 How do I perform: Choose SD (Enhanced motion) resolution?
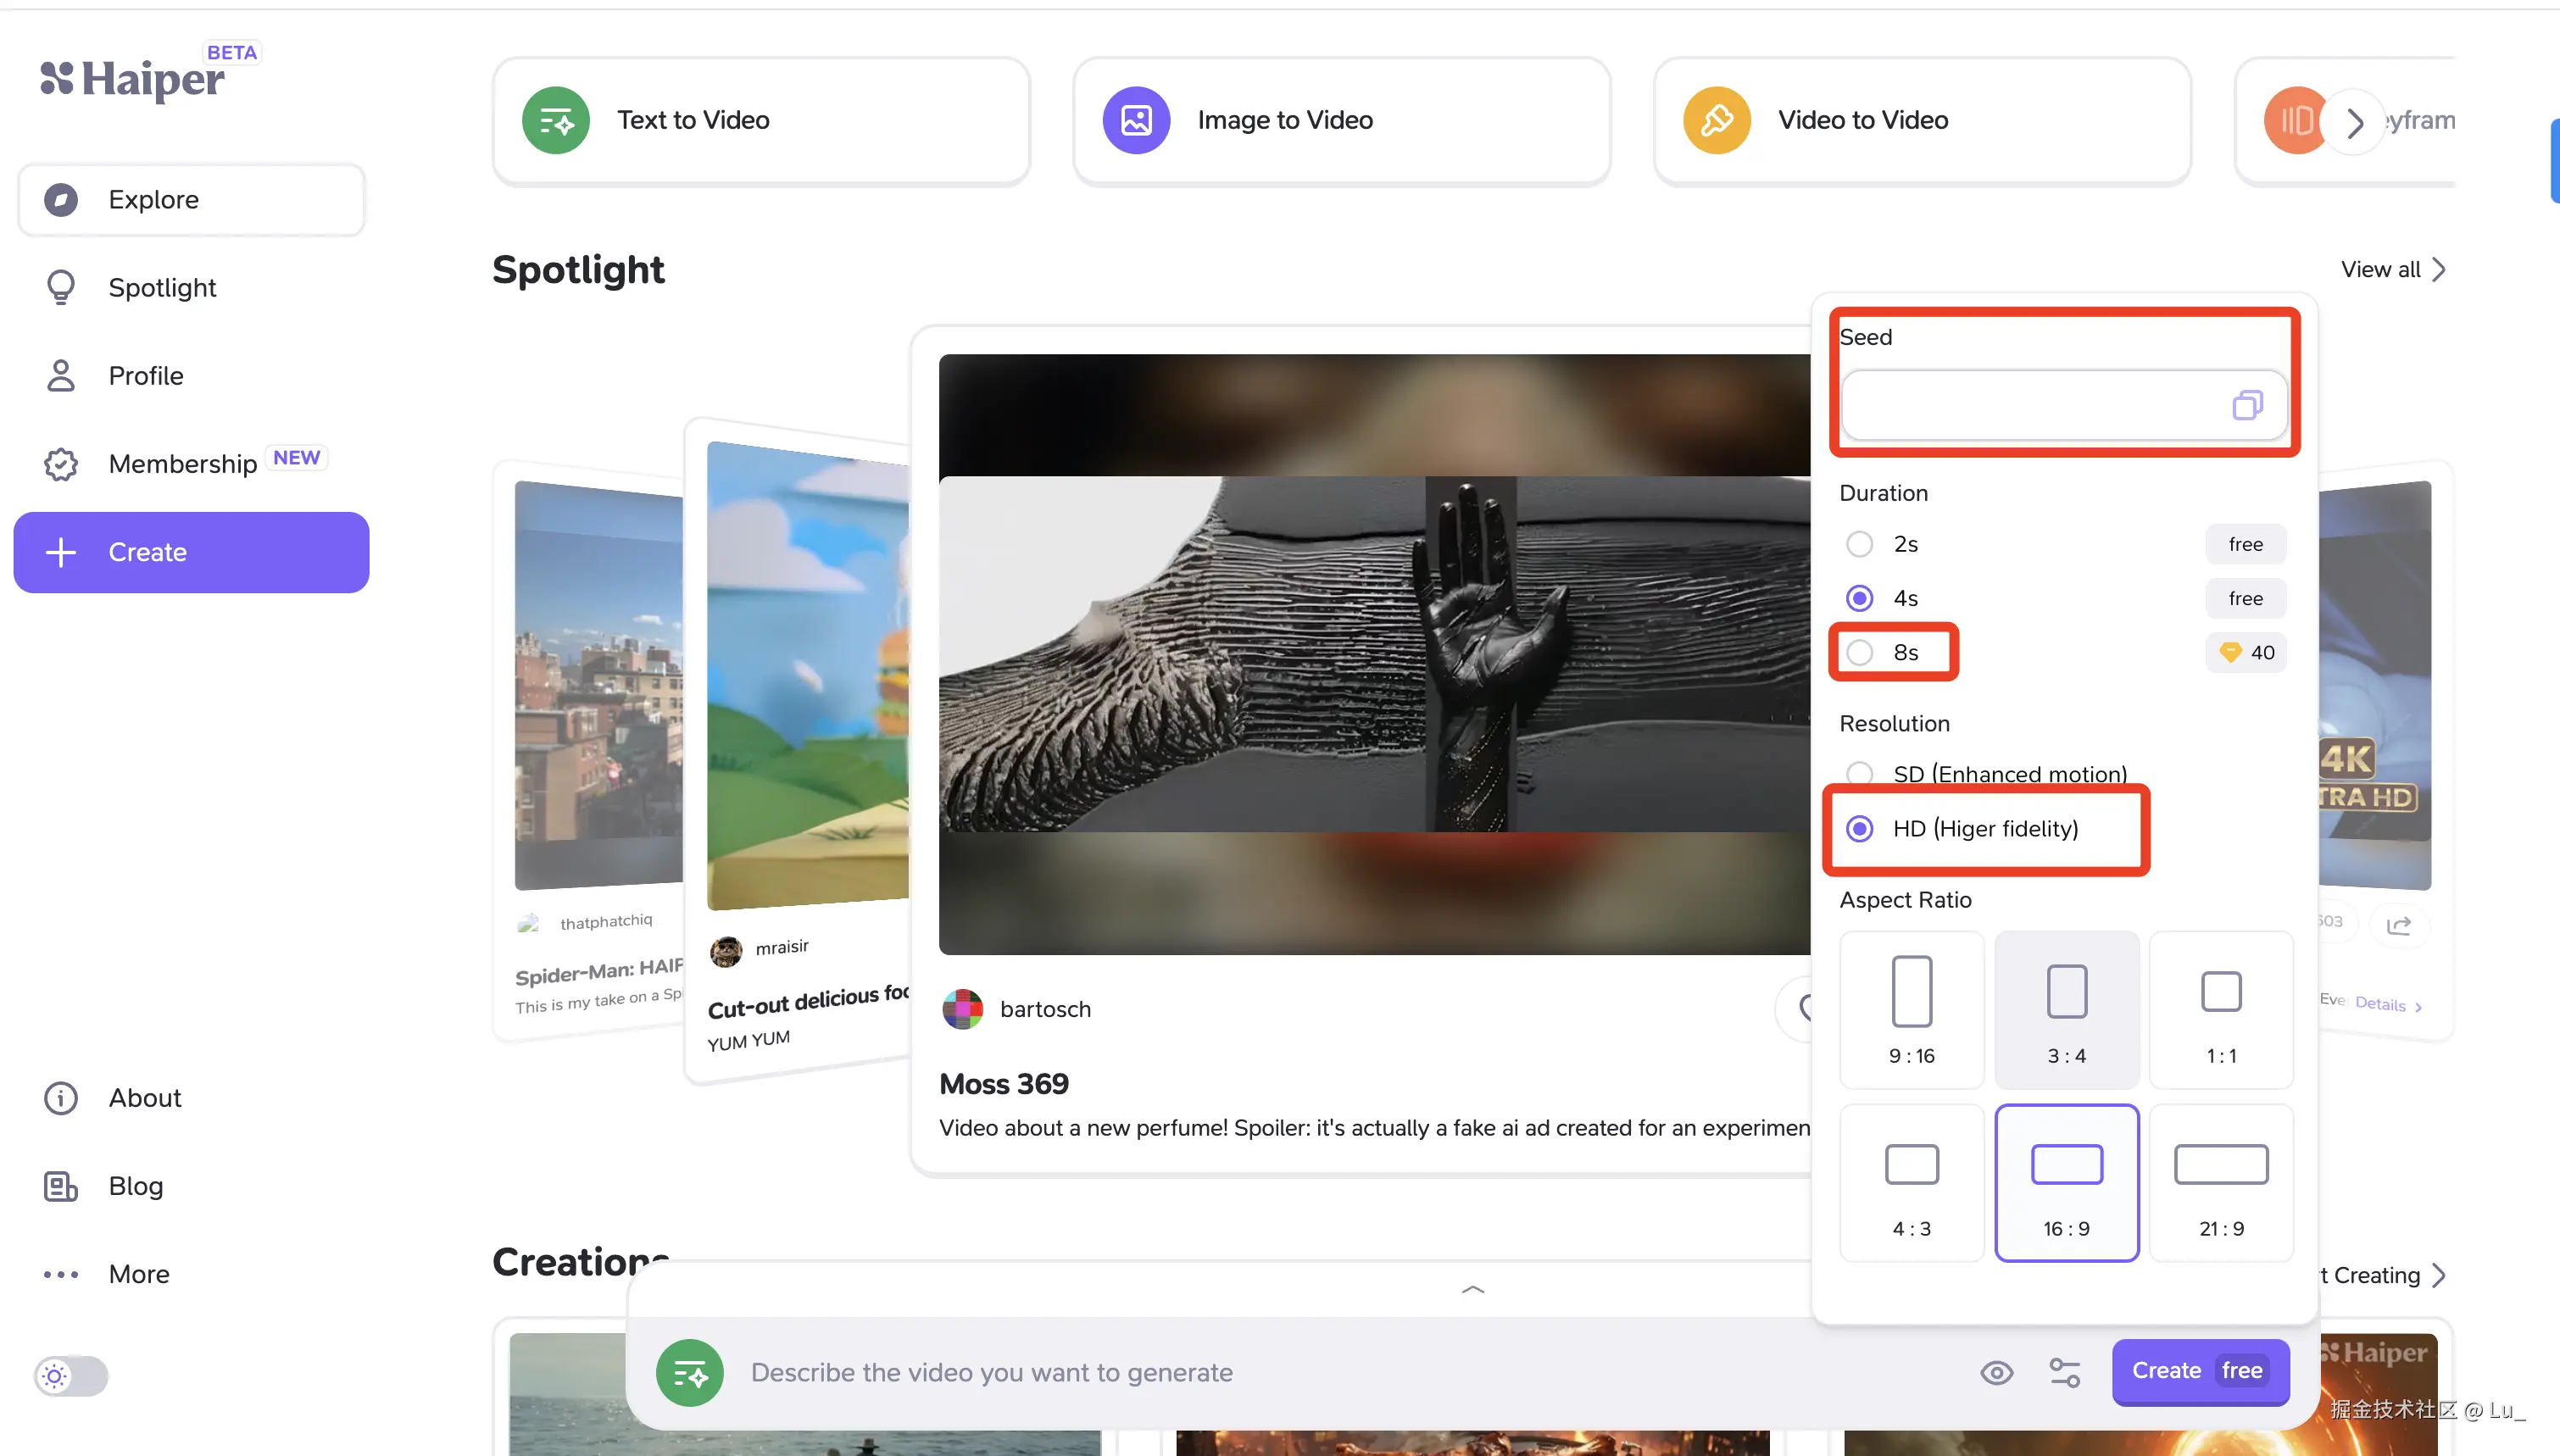[1859, 773]
